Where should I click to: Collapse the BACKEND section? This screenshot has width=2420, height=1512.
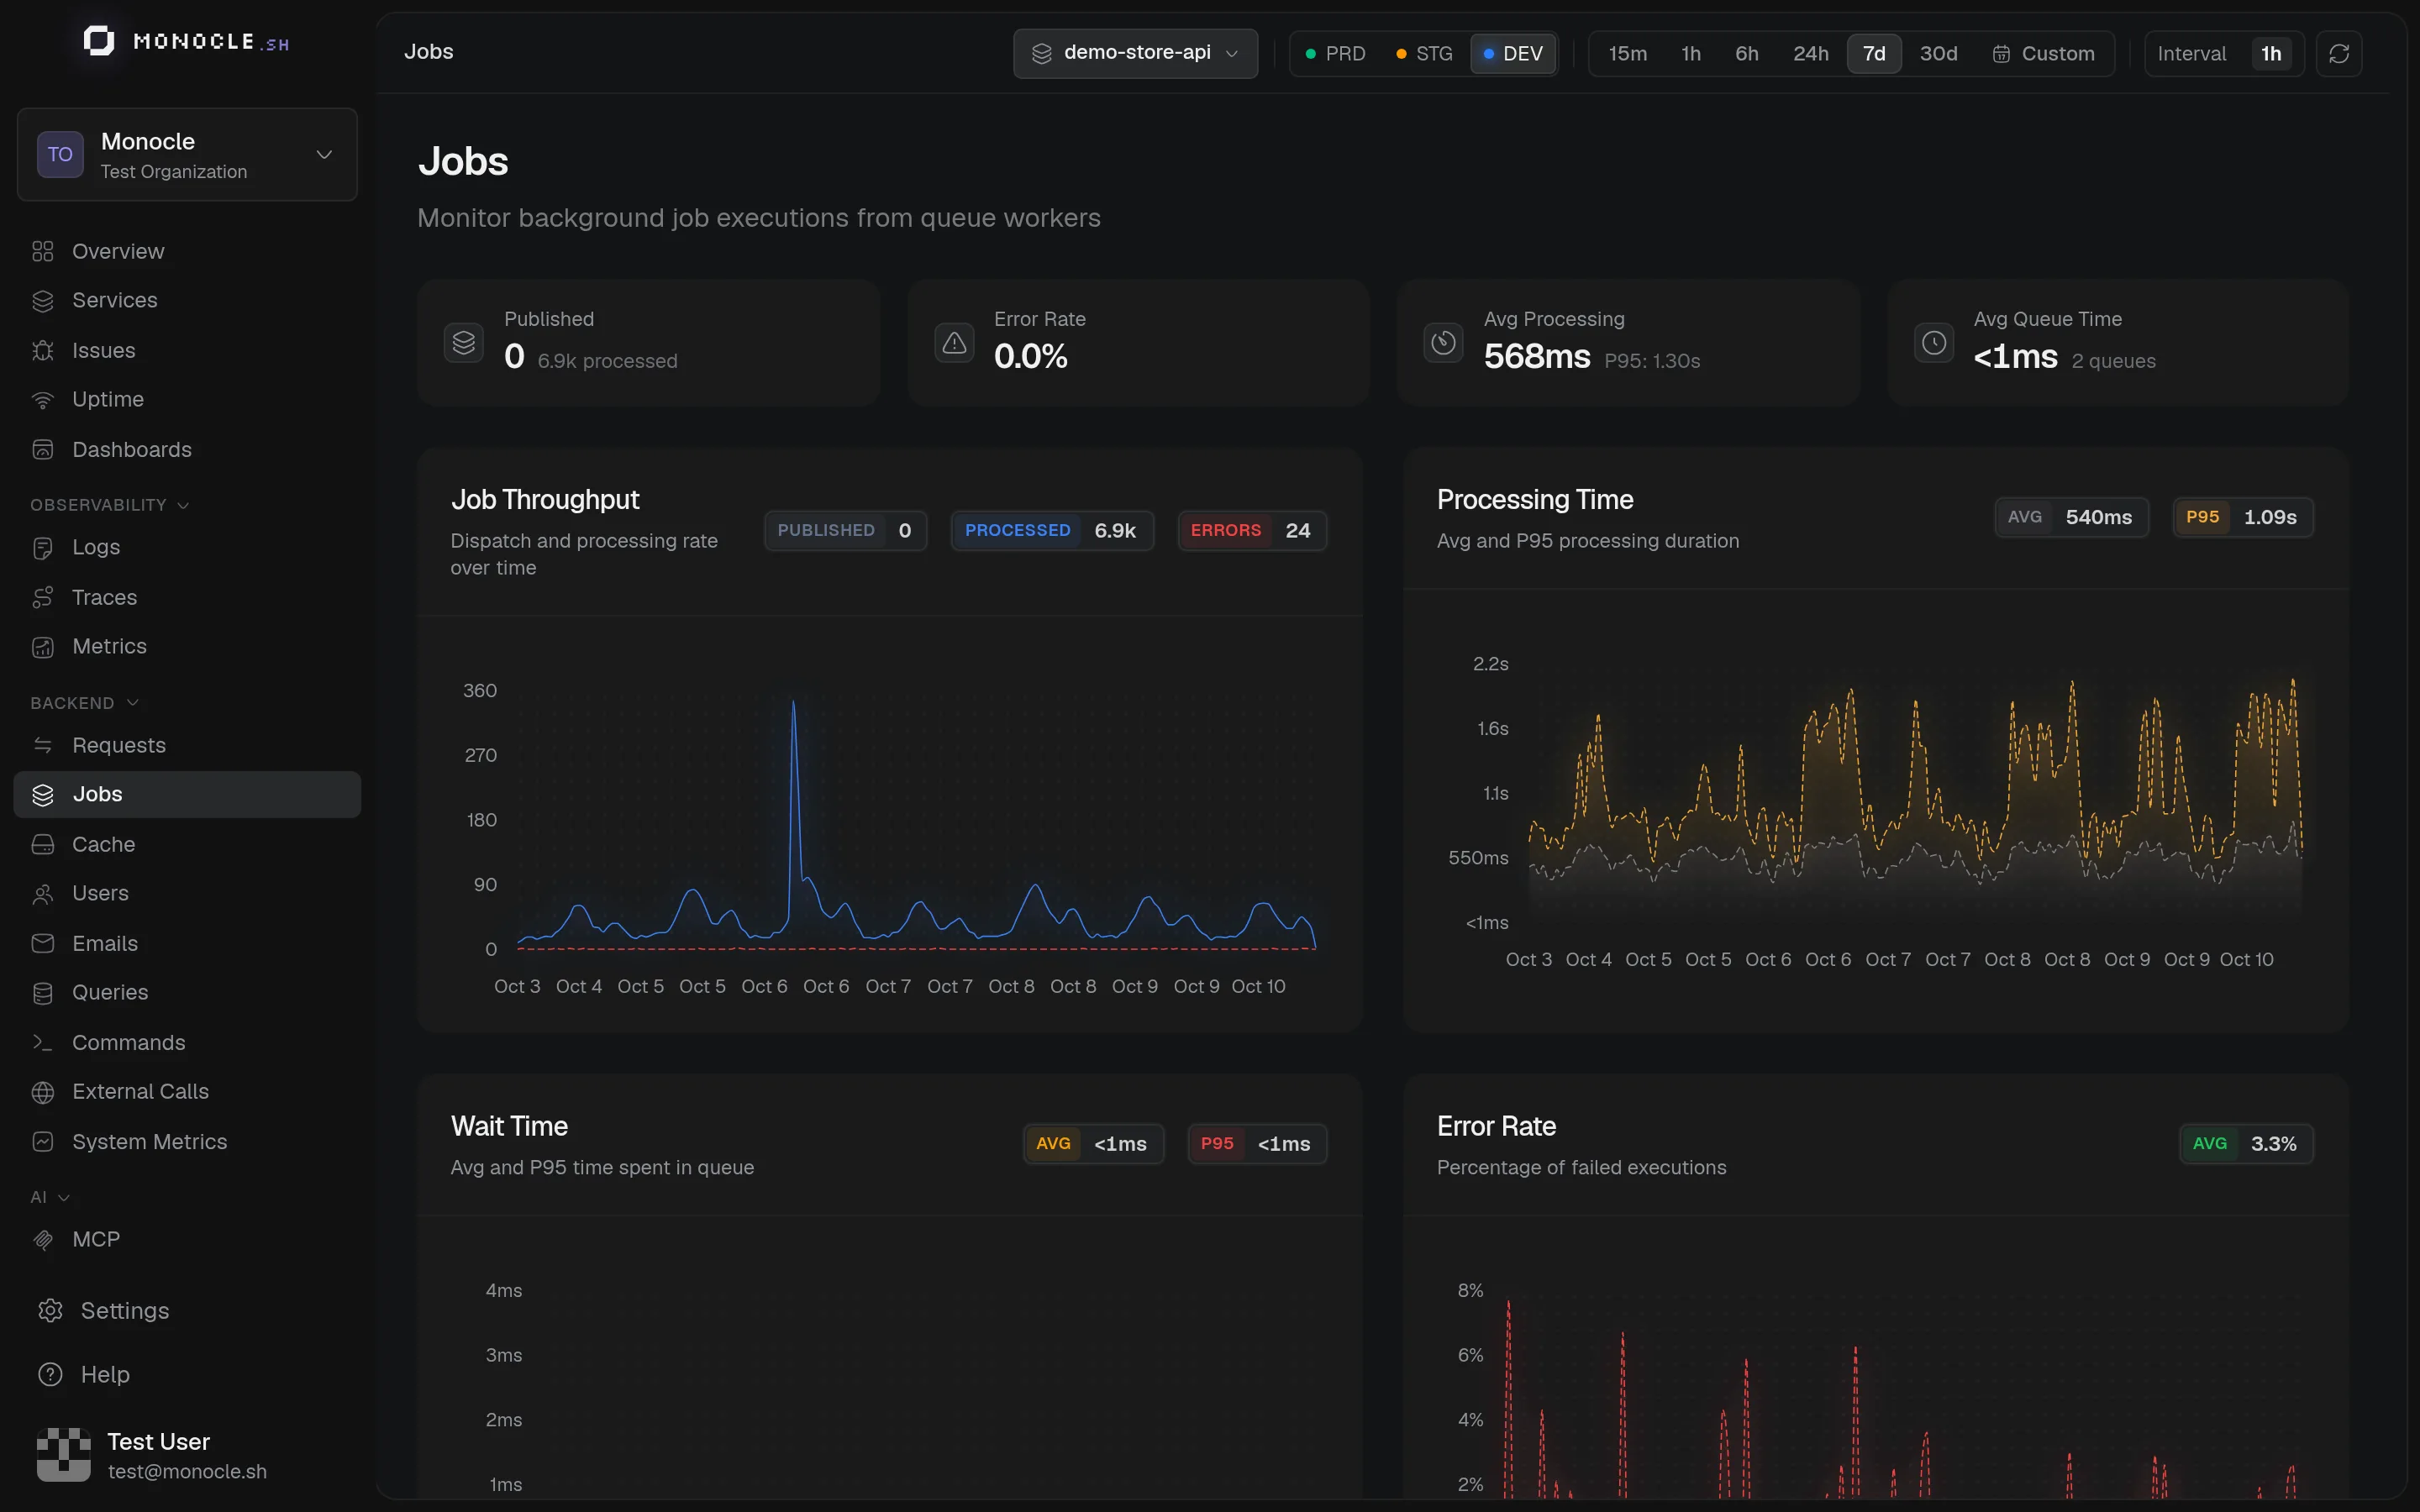[x=84, y=703]
